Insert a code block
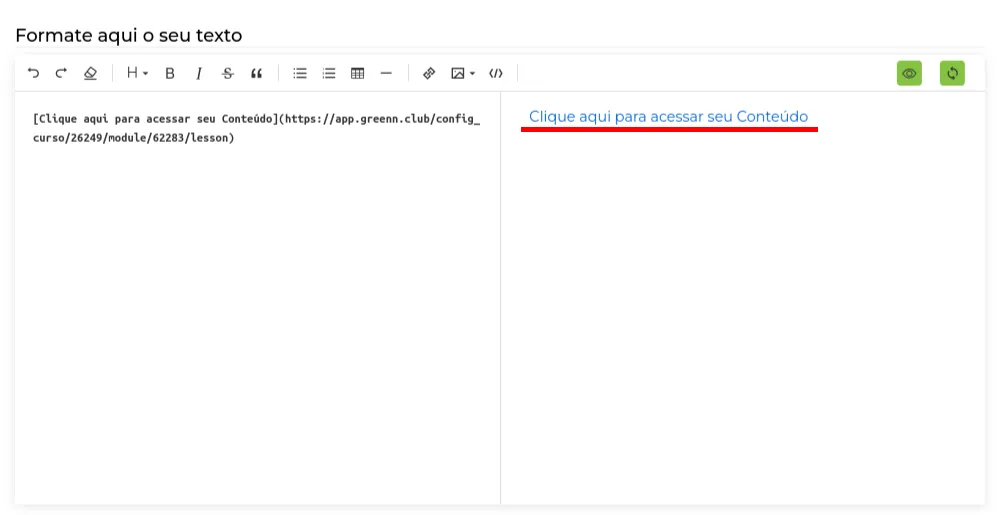1001x515 pixels. (496, 73)
